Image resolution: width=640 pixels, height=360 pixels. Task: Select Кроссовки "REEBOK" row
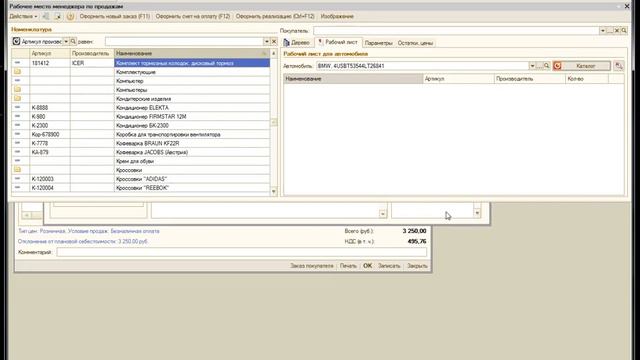141,188
